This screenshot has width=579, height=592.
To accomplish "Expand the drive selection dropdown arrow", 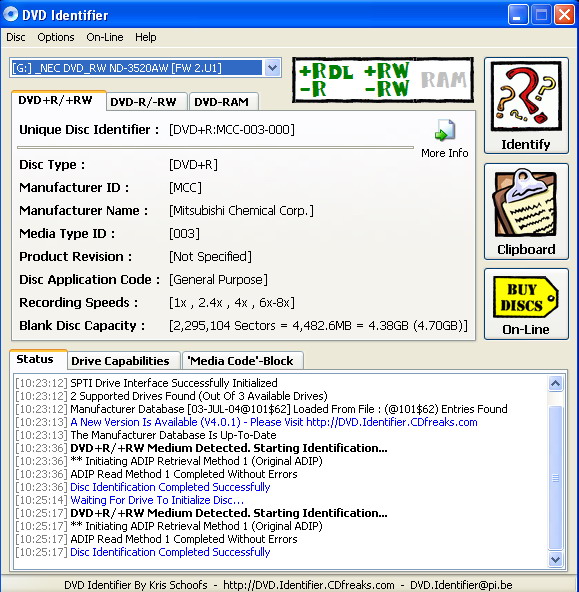I will (x=272, y=68).
